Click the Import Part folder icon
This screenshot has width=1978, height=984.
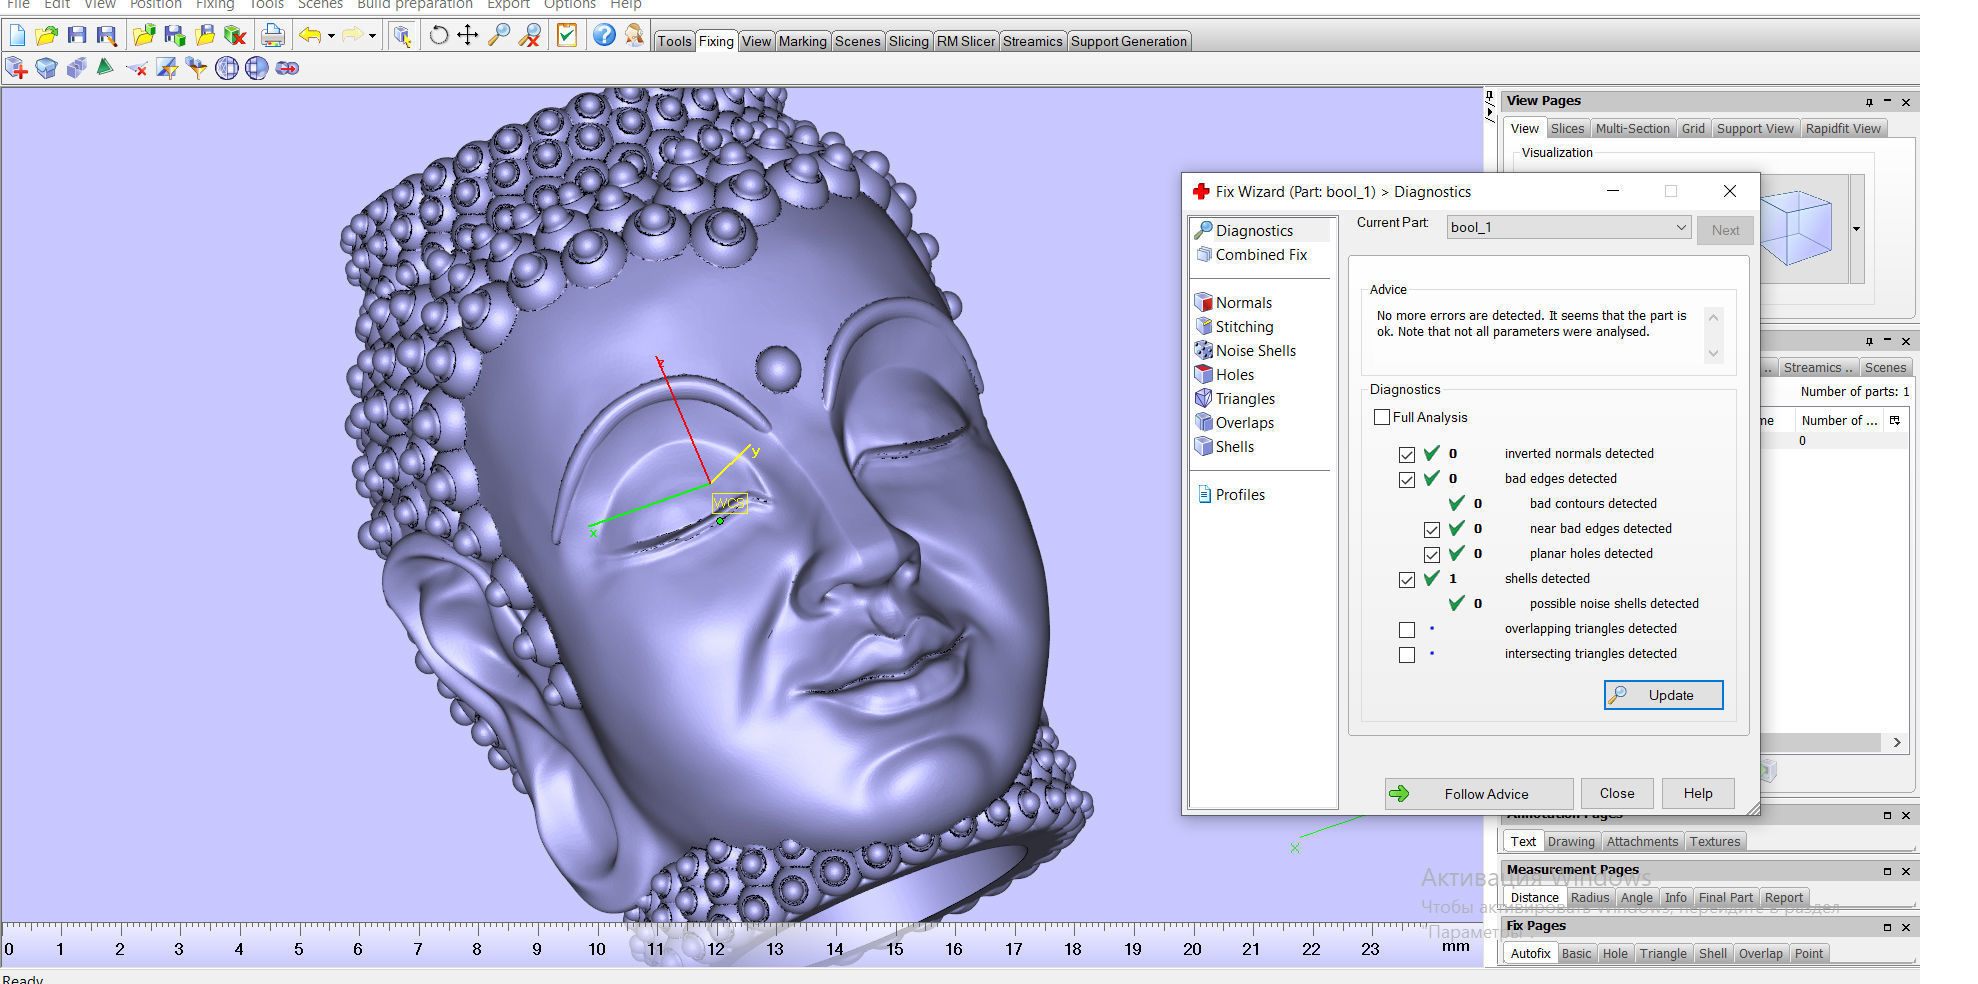(145, 36)
